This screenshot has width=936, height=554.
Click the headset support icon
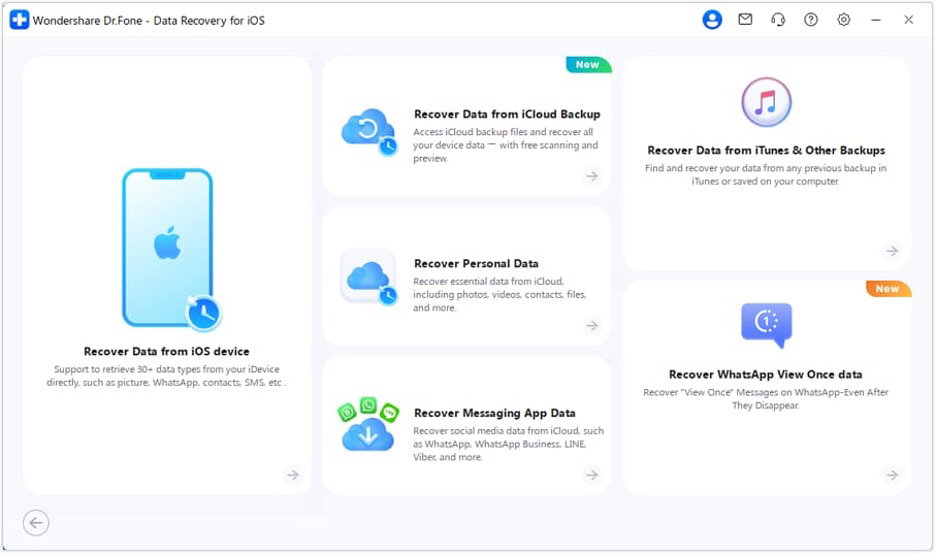point(778,20)
